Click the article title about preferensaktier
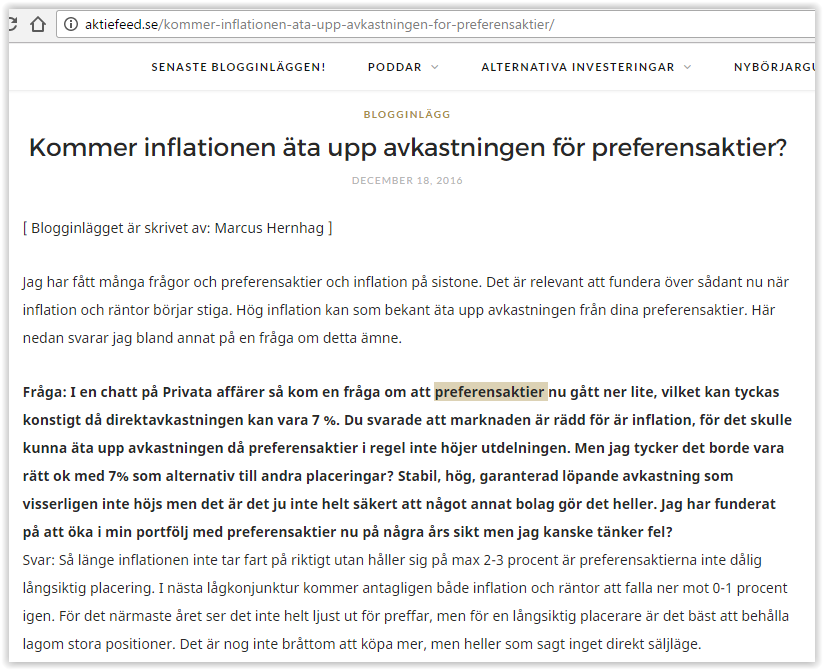823x670 pixels. pos(408,148)
